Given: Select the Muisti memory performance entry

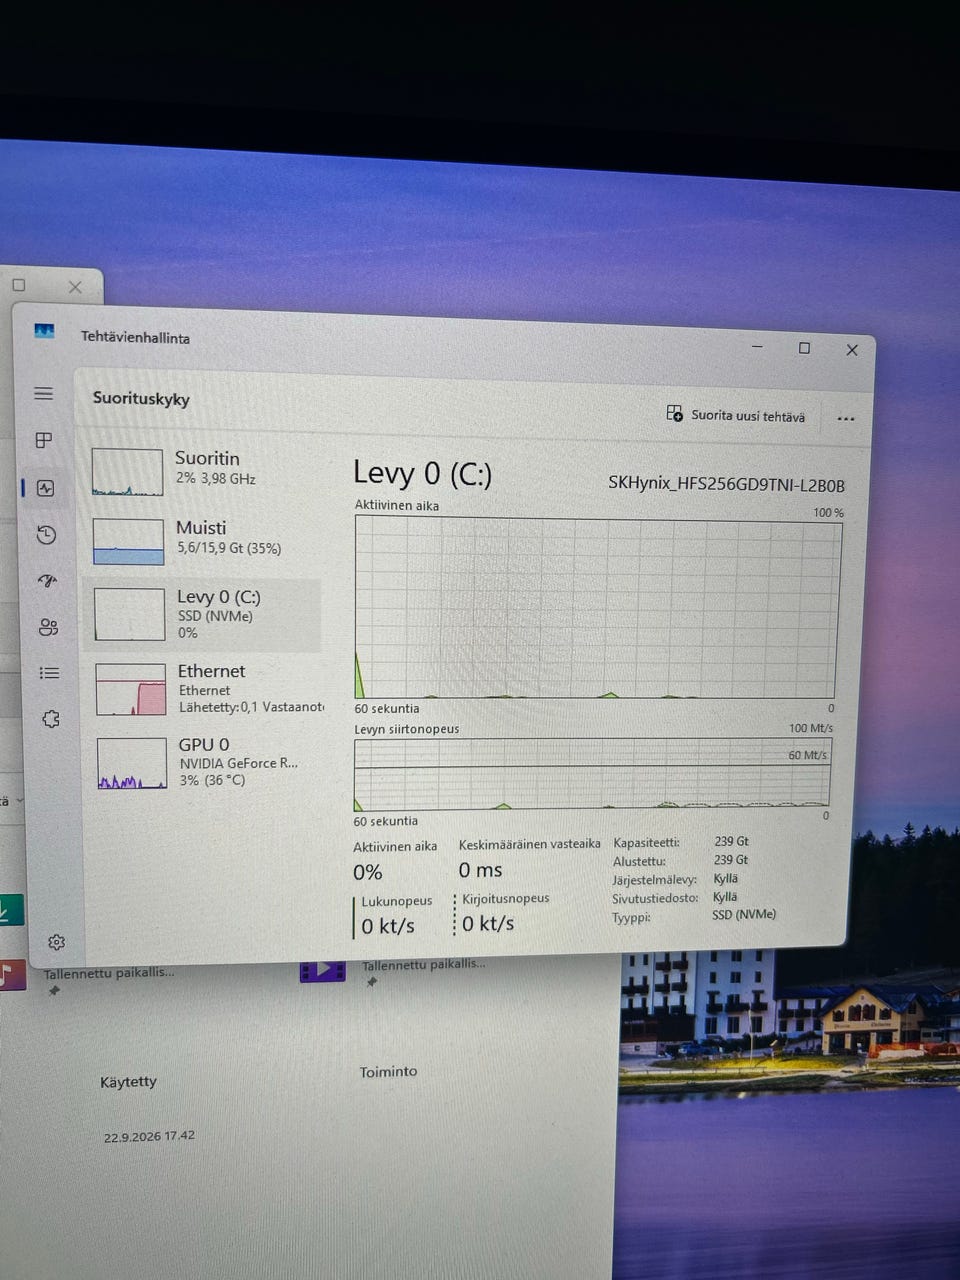Looking at the screenshot, I should click(204, 541).
